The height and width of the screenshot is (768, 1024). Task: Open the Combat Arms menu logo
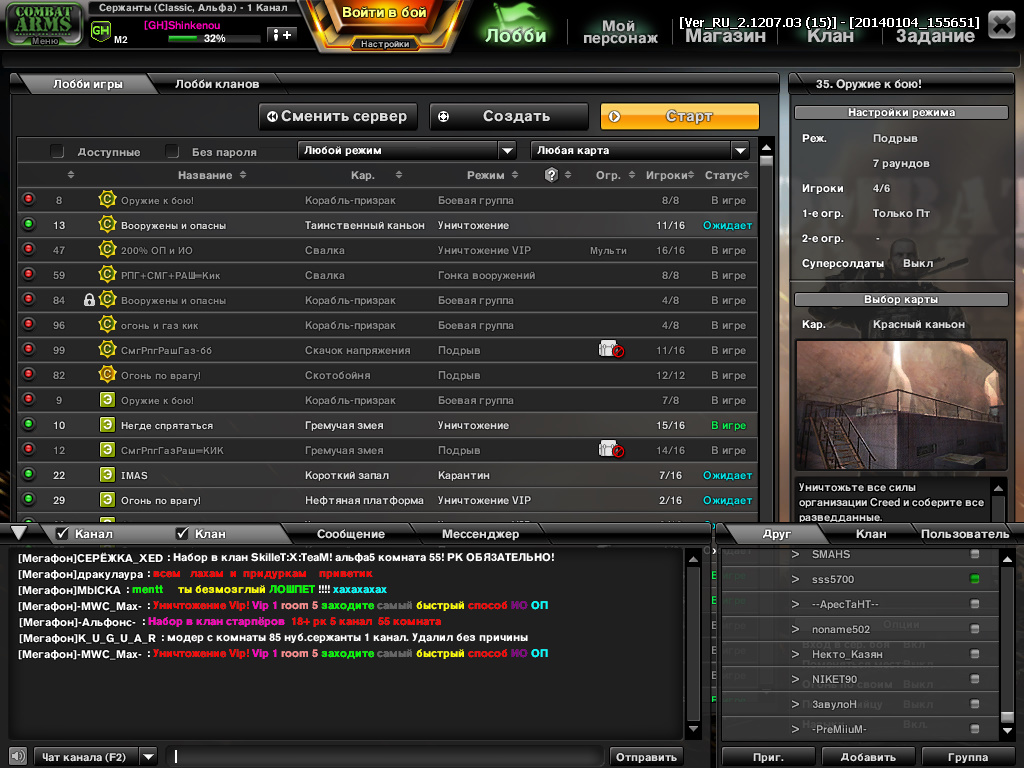click(43, 24)
